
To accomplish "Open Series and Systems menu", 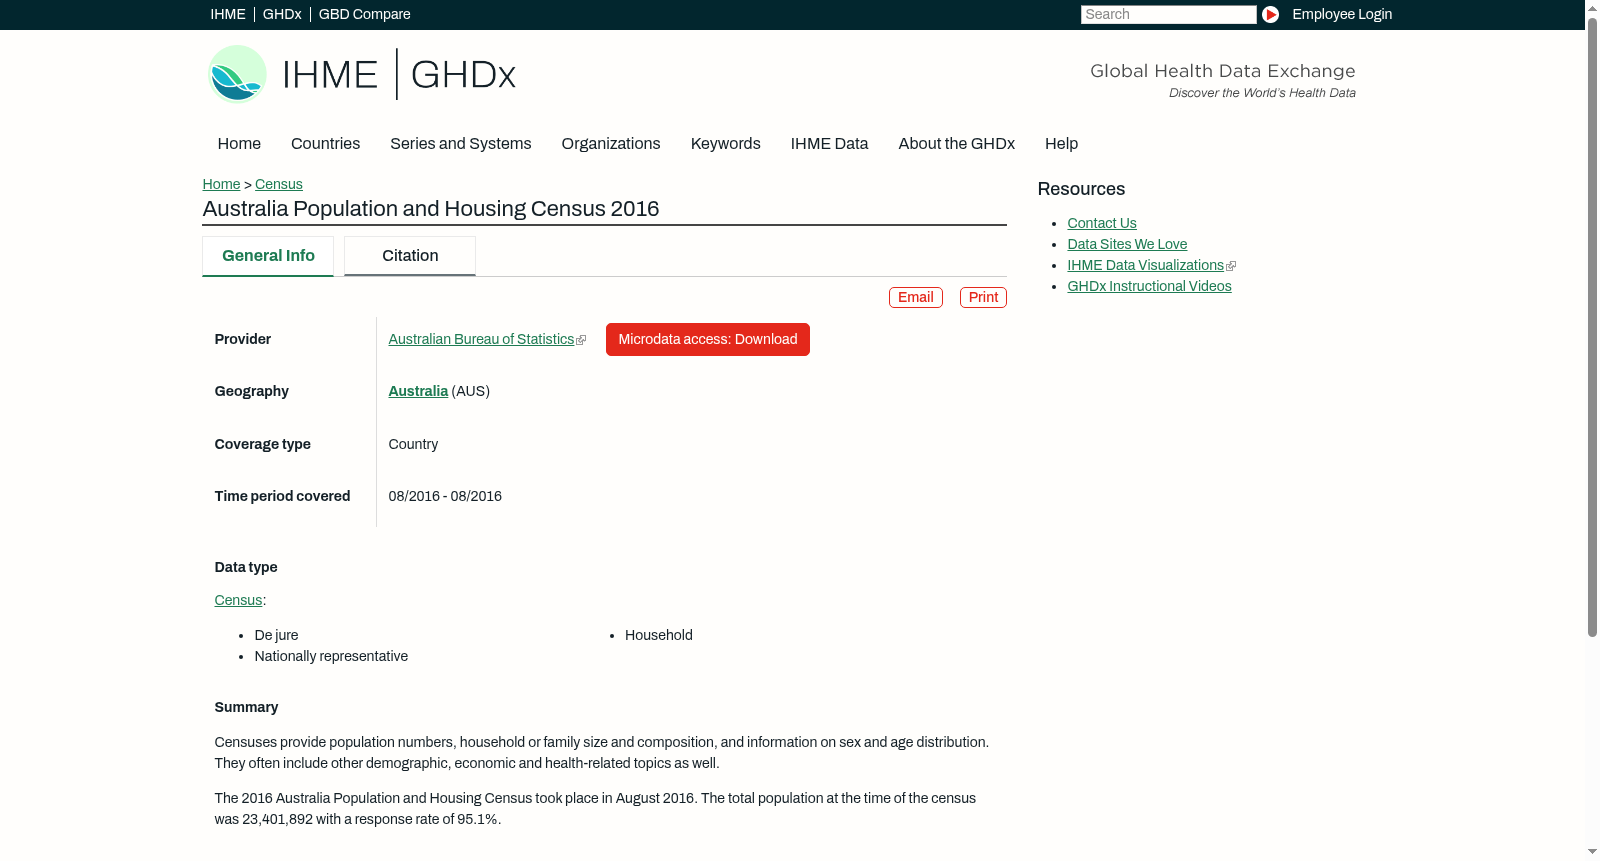I will pyautogui.click(x=460, y=143).
